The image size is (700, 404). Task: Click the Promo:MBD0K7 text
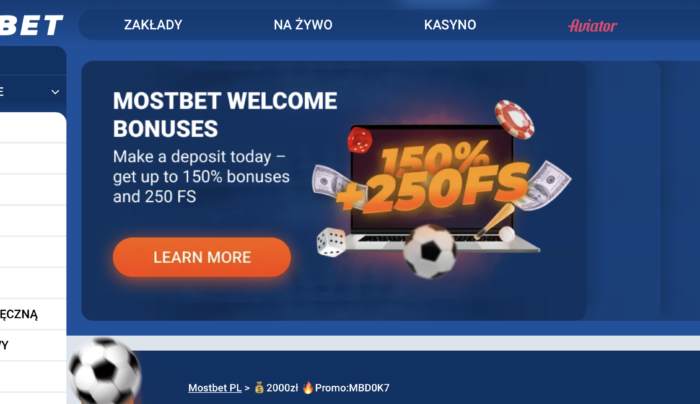pyautogui.click(x=352, y=388)
